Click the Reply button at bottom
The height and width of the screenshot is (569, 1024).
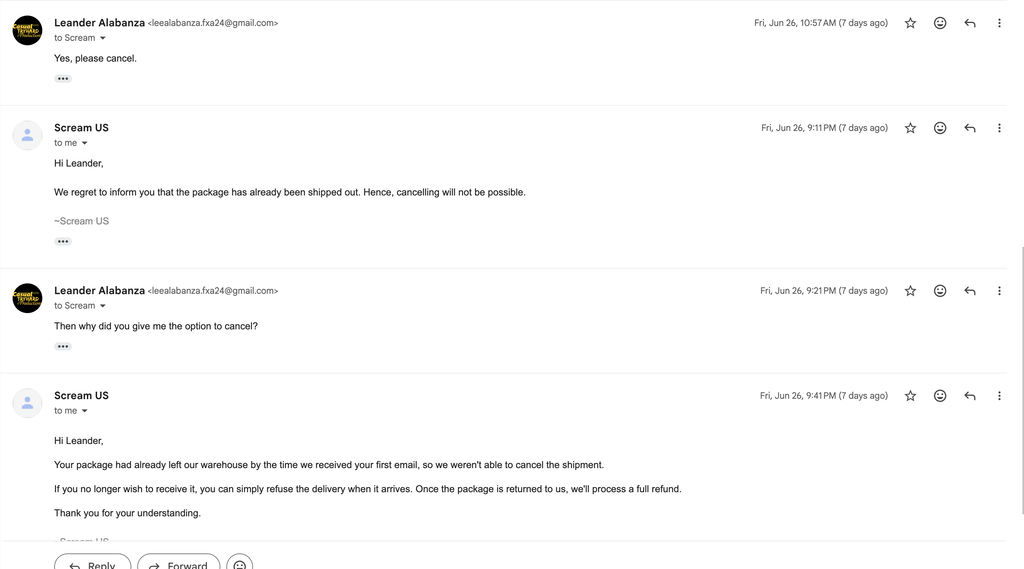coord(93,564)
